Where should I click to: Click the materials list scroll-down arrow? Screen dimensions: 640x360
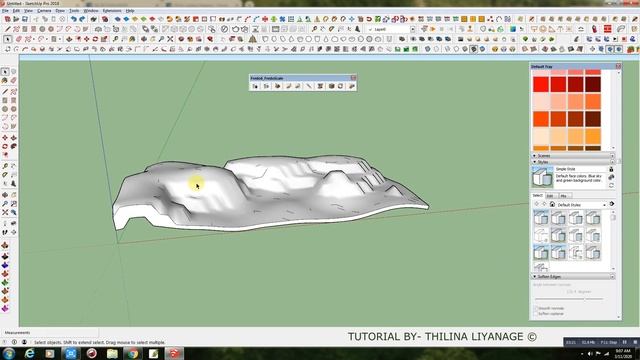coord(613,148)
